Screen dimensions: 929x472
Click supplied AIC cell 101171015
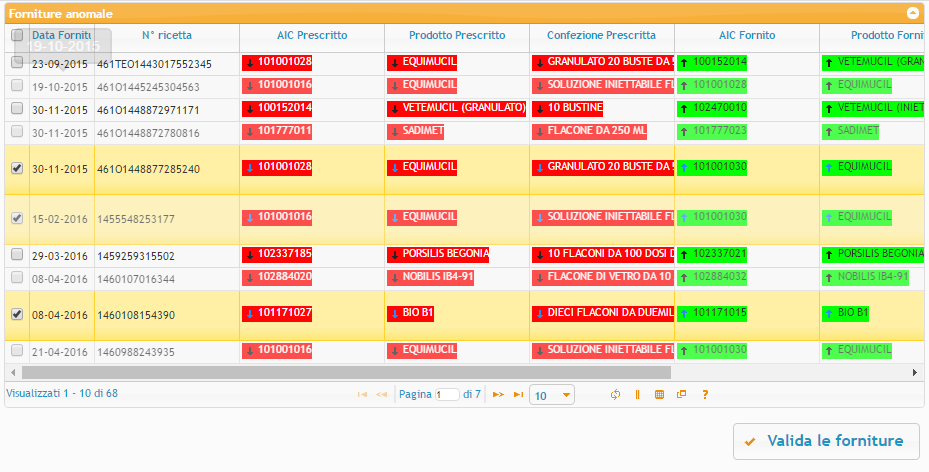[x=712, y=313]
